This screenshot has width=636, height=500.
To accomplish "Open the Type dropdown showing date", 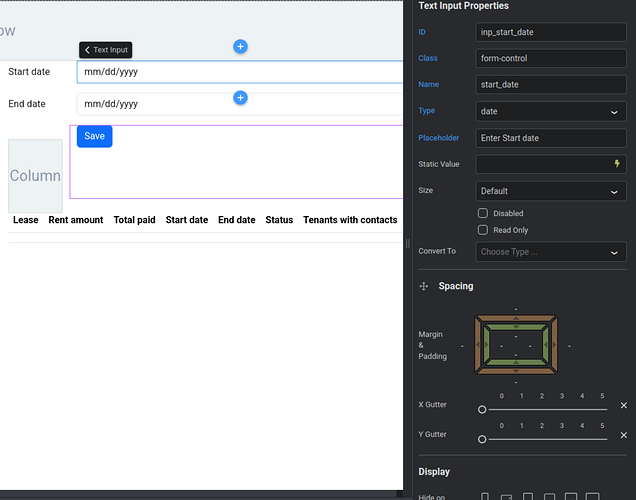I will 551,111.
